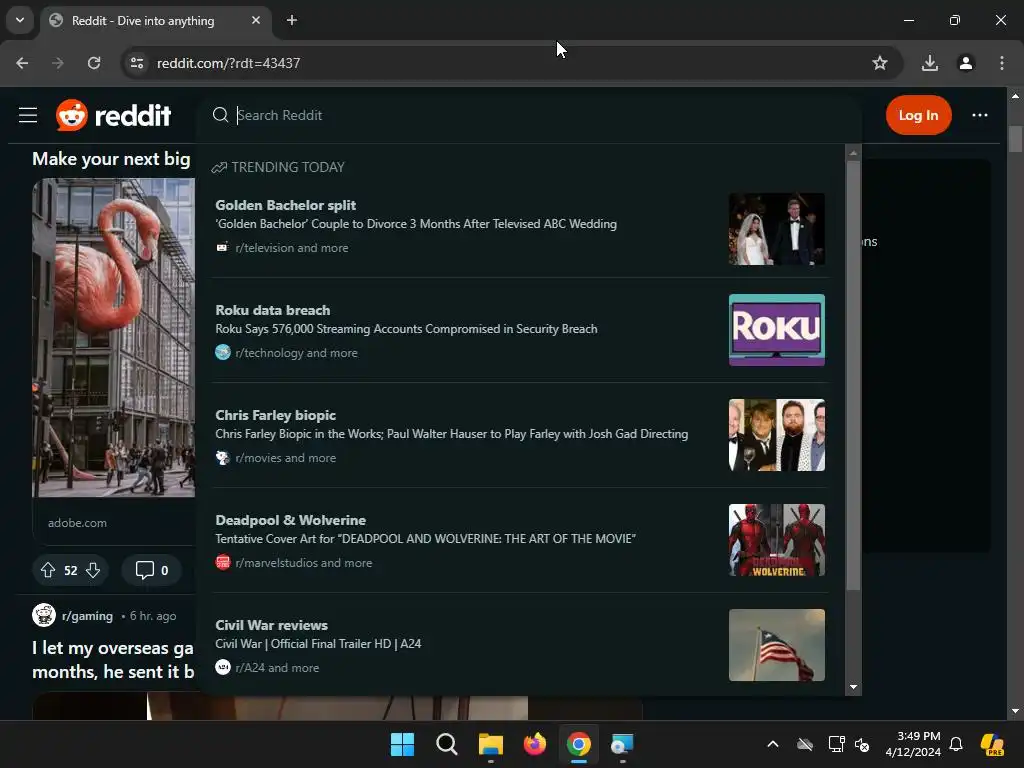Click r/marvelstudios and more
This screenshot has height=768, width=1024.
[304, 563]
